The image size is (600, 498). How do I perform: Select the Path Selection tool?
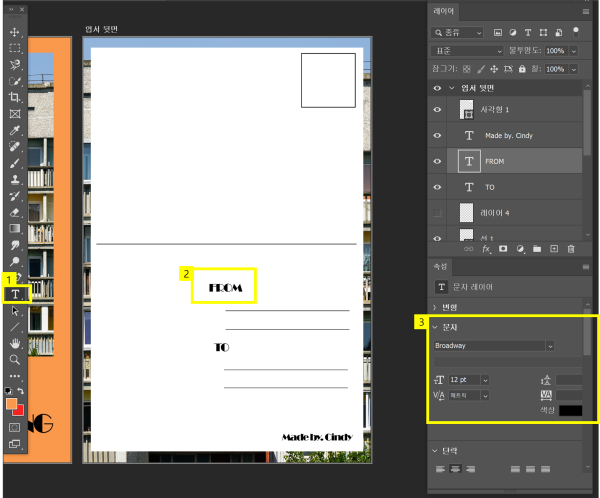pyautogui.click(x=15, y=311)
